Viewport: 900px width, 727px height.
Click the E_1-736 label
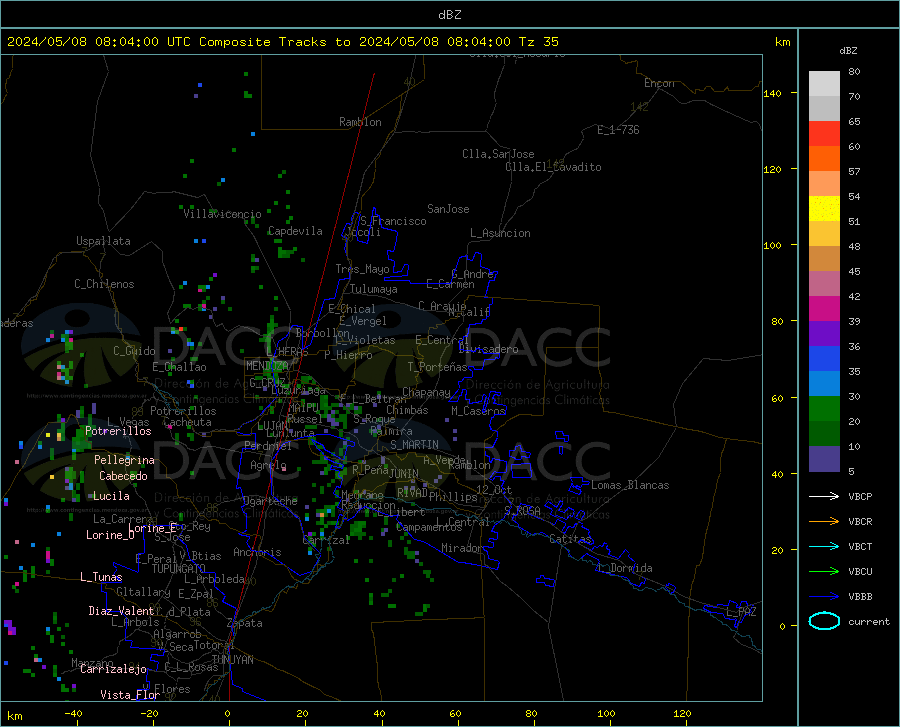click(618, 130)
